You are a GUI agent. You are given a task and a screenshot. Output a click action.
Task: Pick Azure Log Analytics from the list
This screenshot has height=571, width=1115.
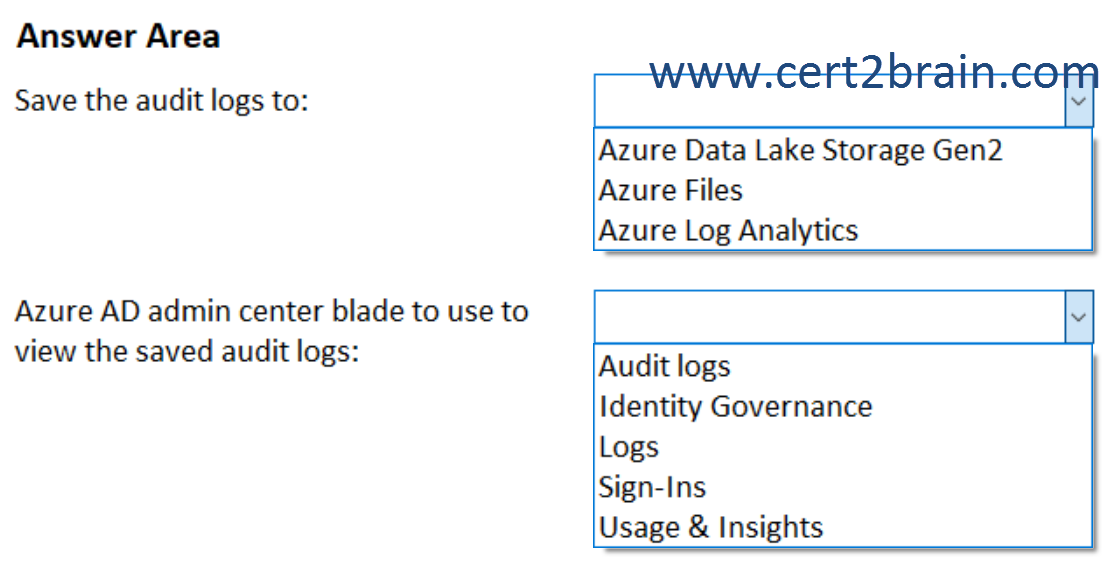click(728, 231)
